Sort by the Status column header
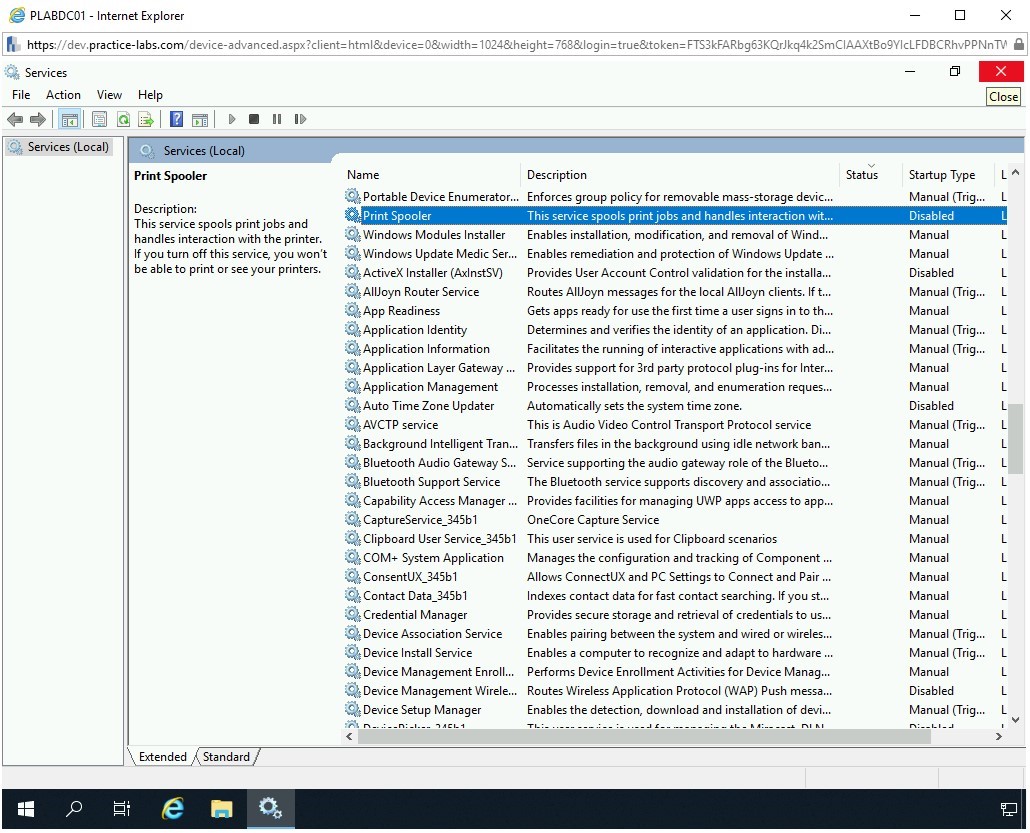 [x=861, y=175]
